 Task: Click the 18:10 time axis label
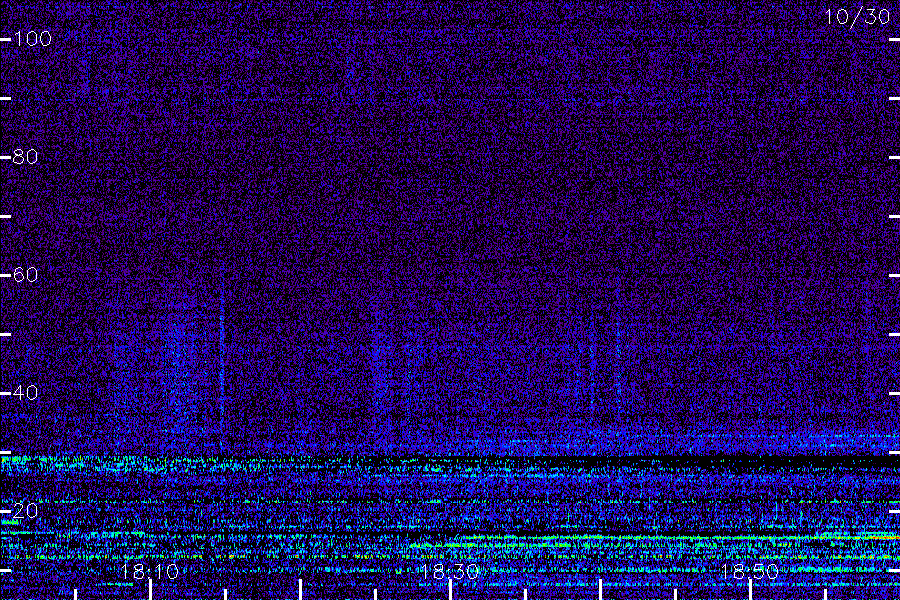[x=150, y=572]
